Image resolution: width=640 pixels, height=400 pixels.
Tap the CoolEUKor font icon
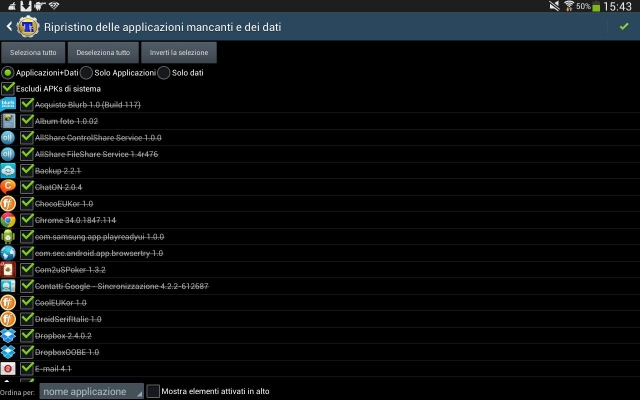tap(8, 302)
